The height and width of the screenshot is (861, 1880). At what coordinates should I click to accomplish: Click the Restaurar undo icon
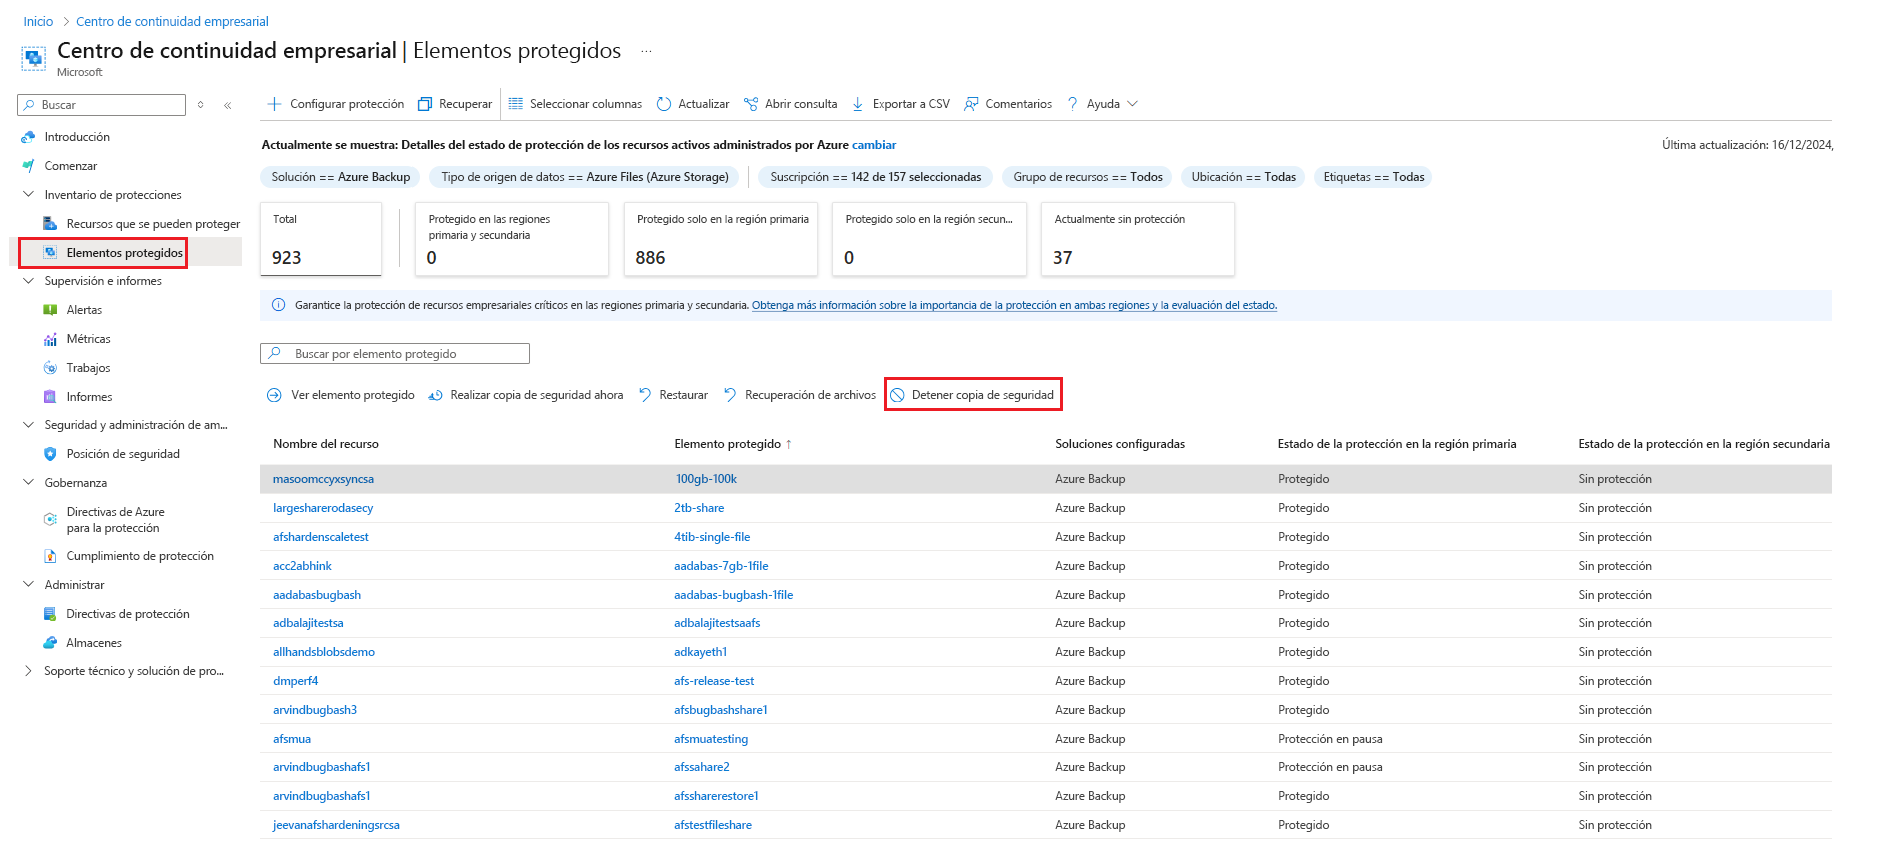click(x=645, y=395)
